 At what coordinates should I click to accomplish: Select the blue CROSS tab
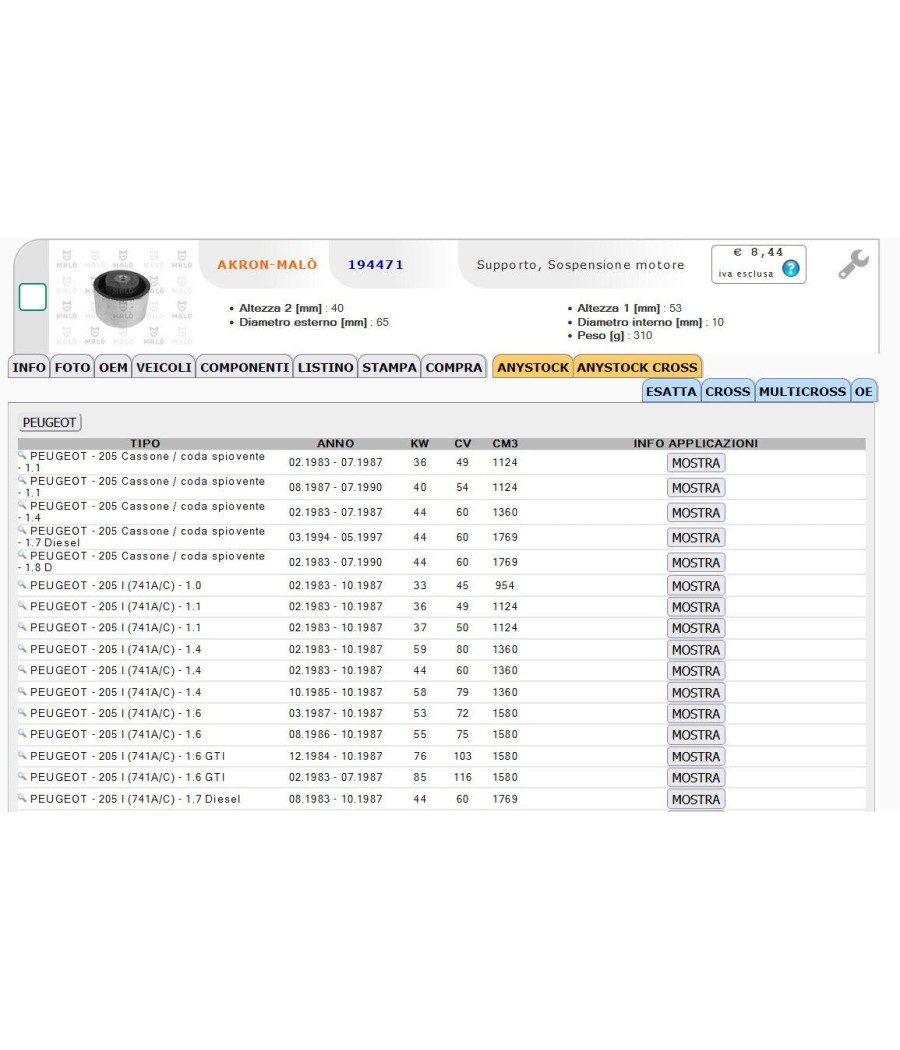(728, 391)
